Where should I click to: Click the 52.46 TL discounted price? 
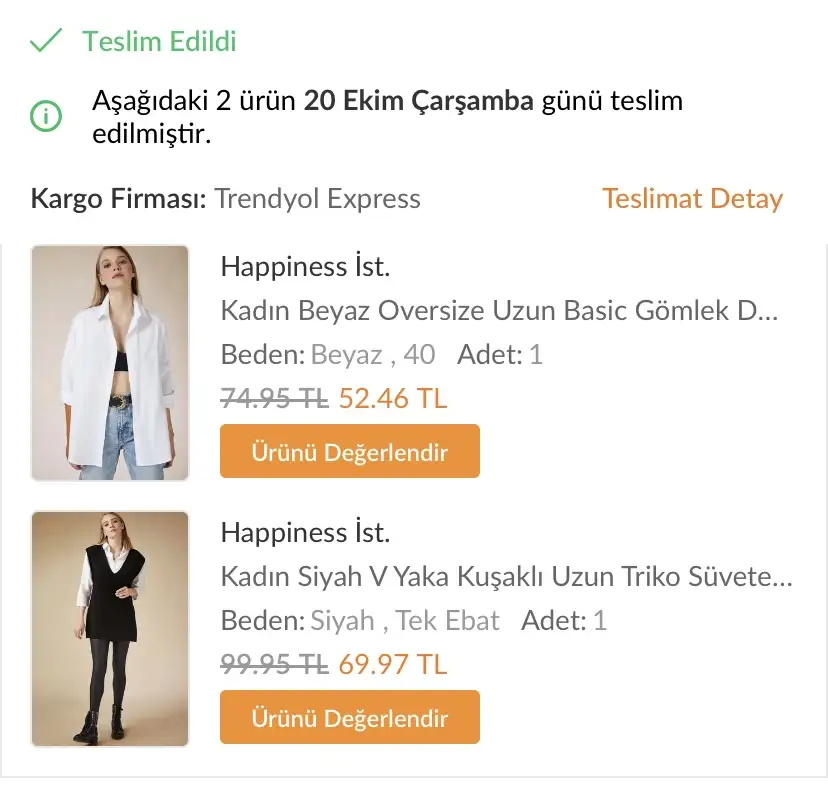point(393,399)
